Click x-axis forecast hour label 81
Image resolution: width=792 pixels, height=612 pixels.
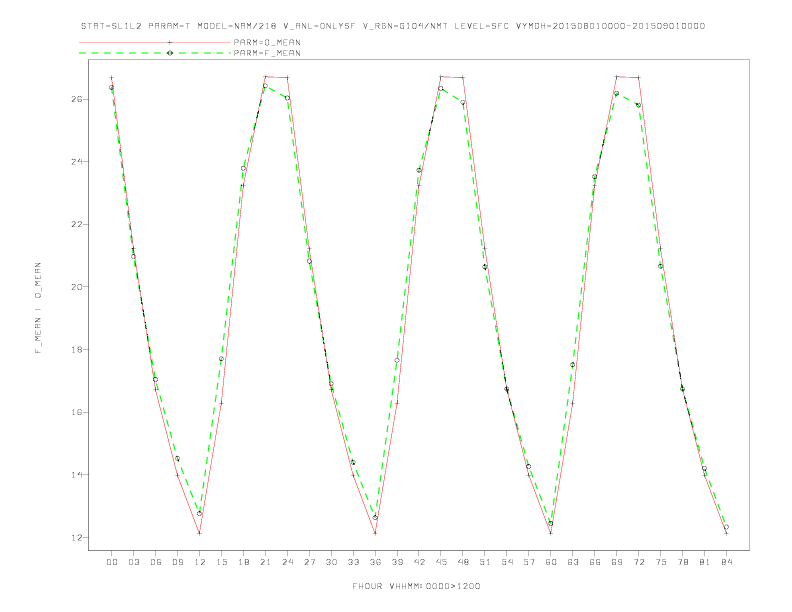pyautogui.click(x=705, y=562)
